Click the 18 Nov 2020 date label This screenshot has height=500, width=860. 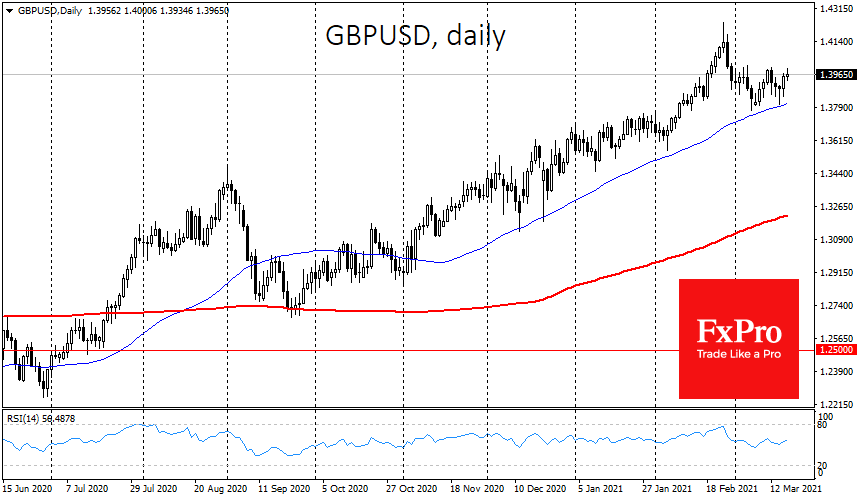tap(476, 488)
